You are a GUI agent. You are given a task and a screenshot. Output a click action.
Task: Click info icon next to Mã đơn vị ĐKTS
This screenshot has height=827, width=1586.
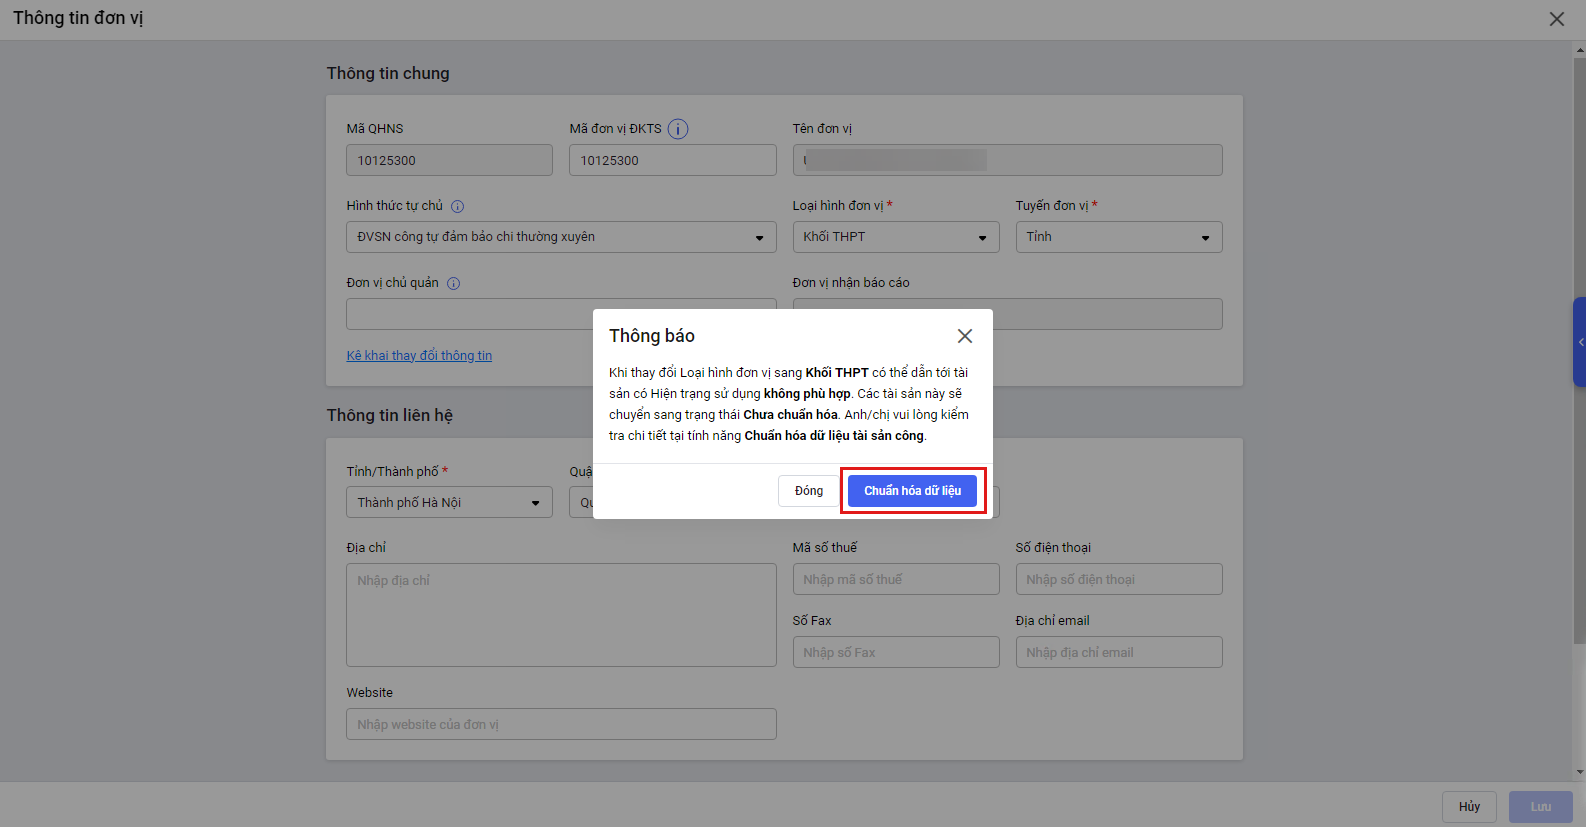tap(678, 129)
